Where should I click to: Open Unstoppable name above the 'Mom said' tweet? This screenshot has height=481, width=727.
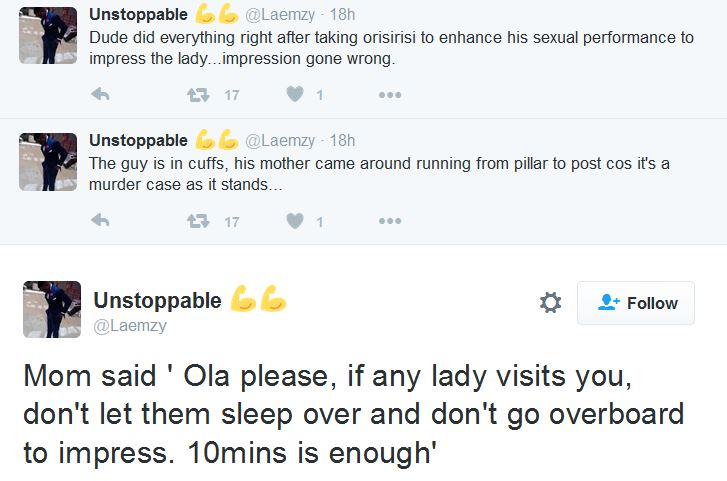157,300
